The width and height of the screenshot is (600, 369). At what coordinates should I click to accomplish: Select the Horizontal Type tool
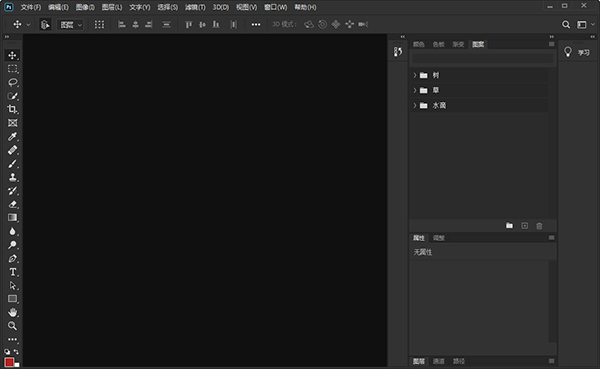[12, 272]
